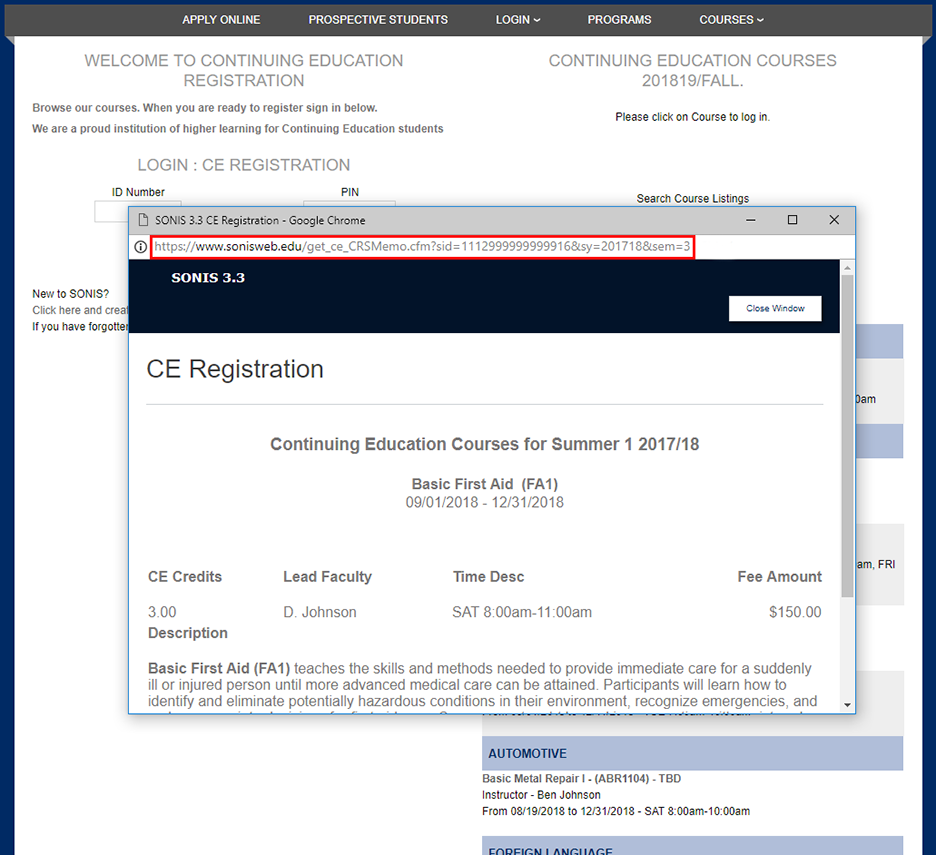Click the AUTOMOTIVE category header

[x=692, y=753]
